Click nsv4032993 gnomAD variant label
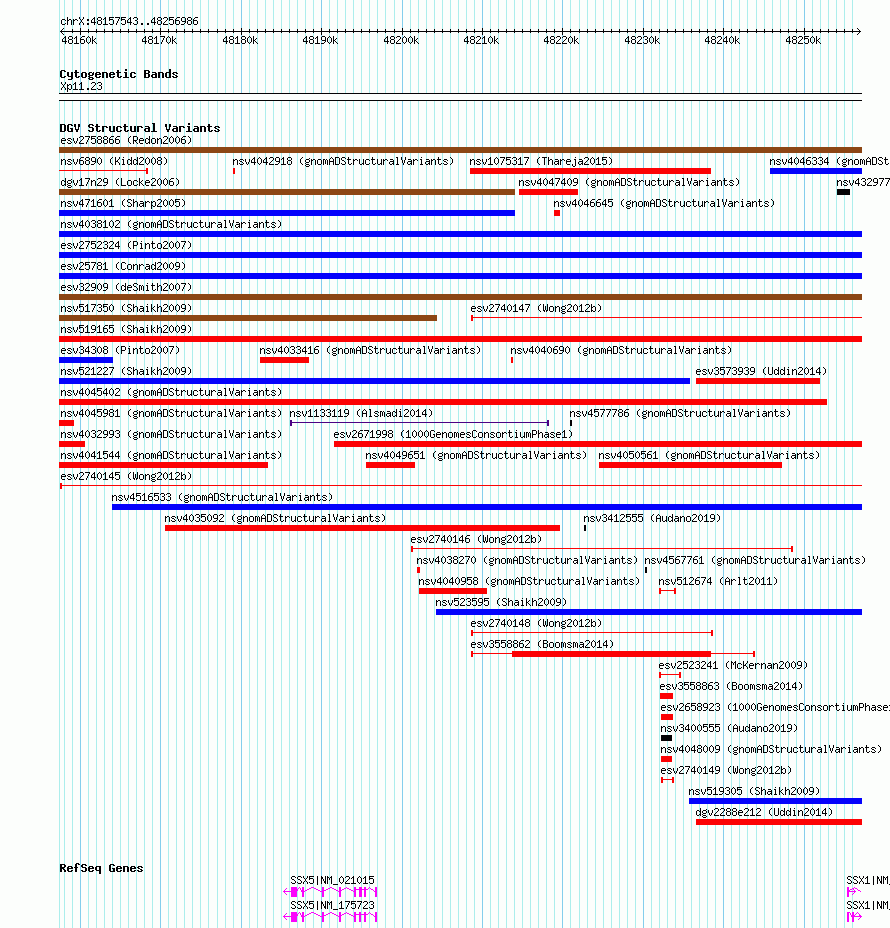This screenshot has height=928, width=890. pyautogui.click(x=171, y=434)
